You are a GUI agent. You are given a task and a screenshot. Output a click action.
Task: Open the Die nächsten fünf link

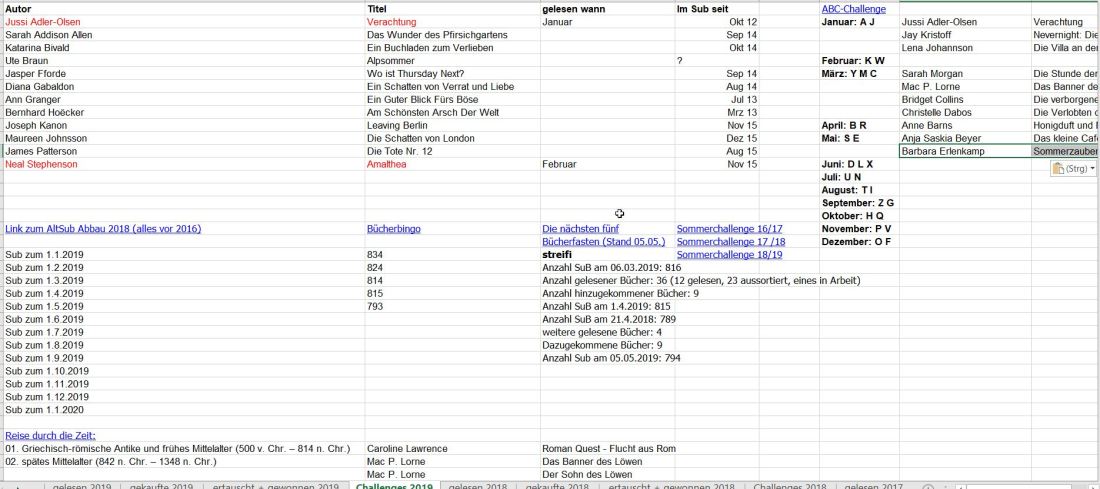click(580, 229)
